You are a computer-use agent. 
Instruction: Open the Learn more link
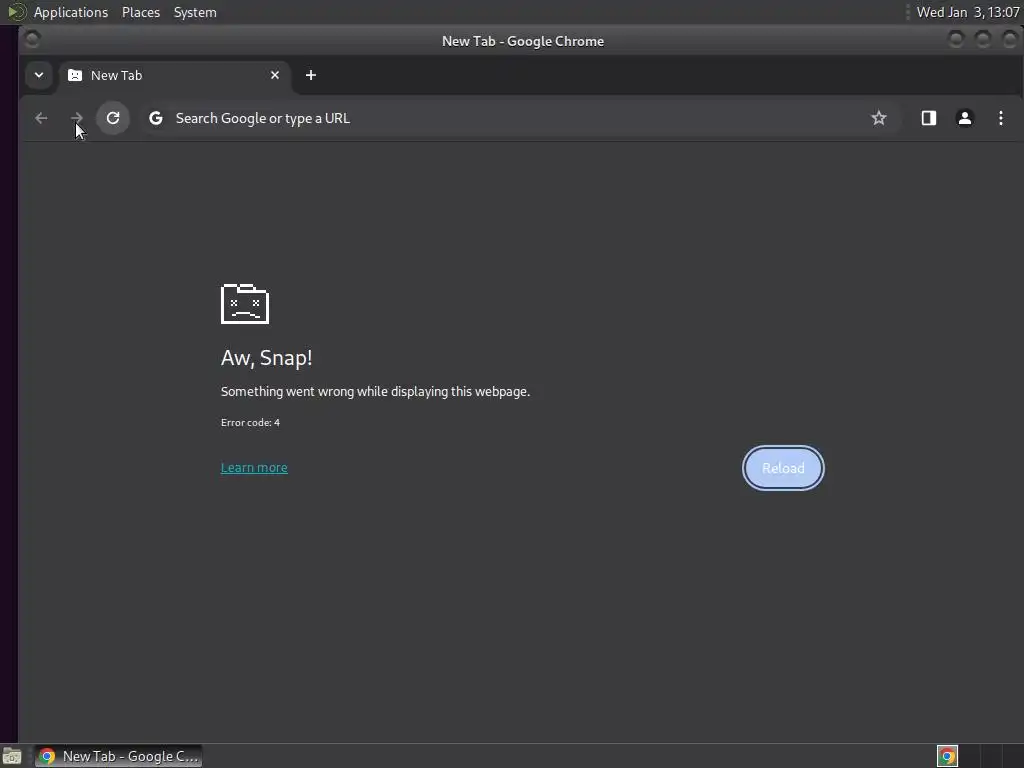(254, 468)
